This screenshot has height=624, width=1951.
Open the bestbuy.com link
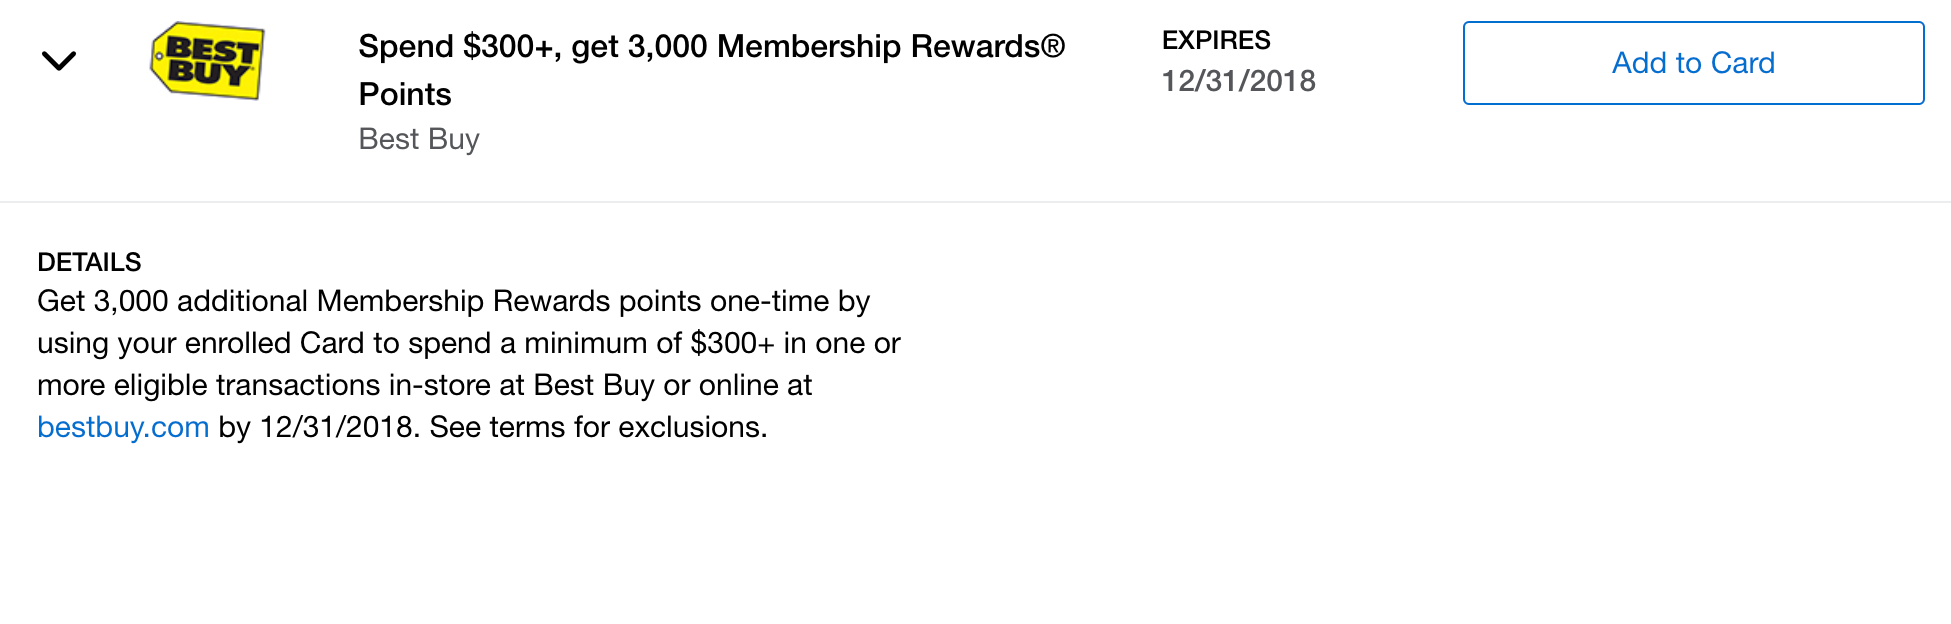tap(123, 427)
